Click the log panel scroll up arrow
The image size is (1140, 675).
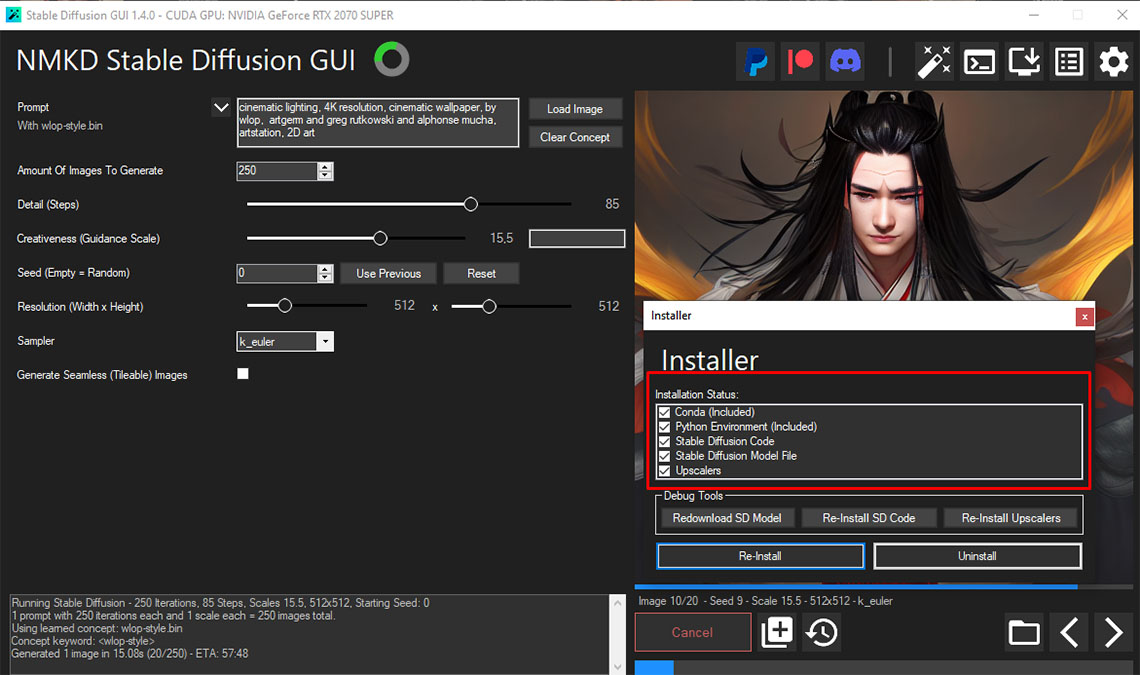click(617, 603)
